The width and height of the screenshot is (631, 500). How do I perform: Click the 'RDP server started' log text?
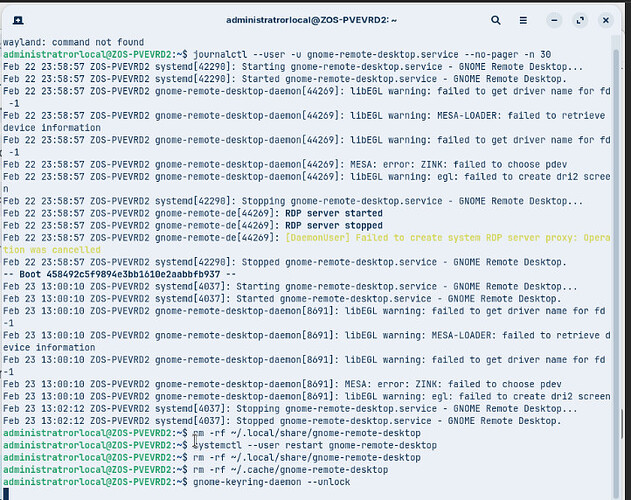click(334, 213)
